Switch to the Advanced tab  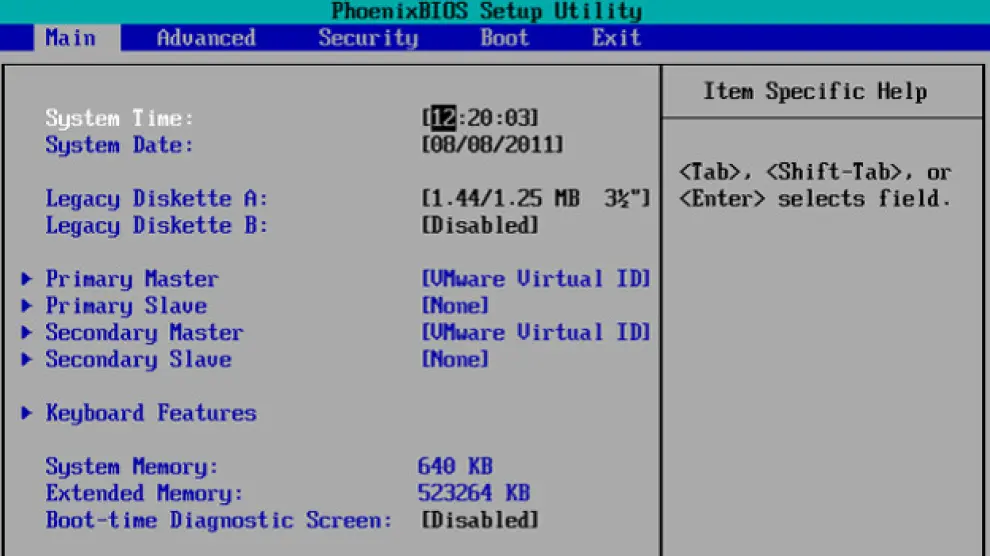206,38
